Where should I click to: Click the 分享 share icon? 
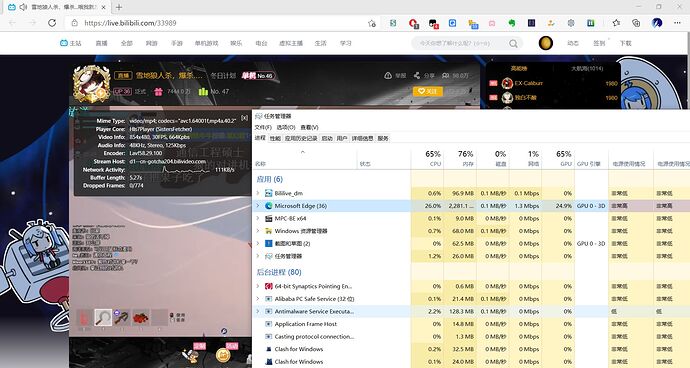416,76
